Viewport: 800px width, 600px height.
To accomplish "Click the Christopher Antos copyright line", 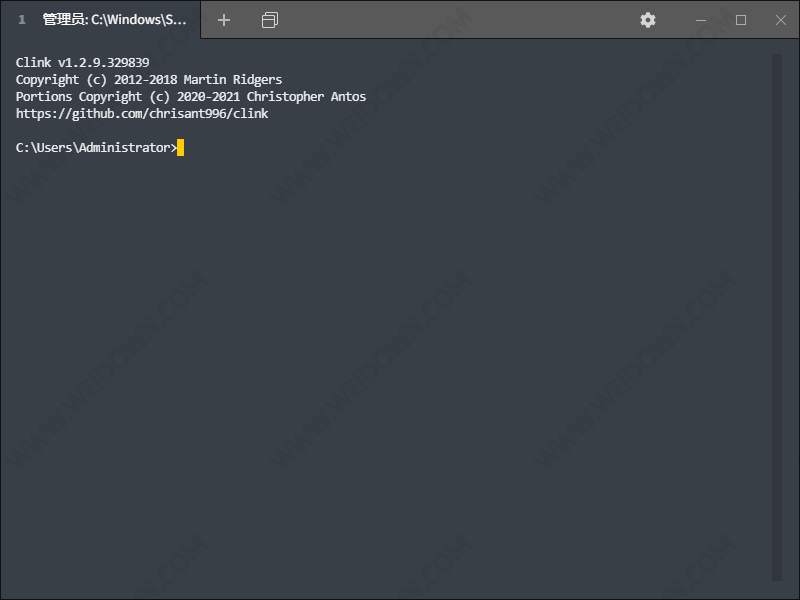I will [191, 96].
